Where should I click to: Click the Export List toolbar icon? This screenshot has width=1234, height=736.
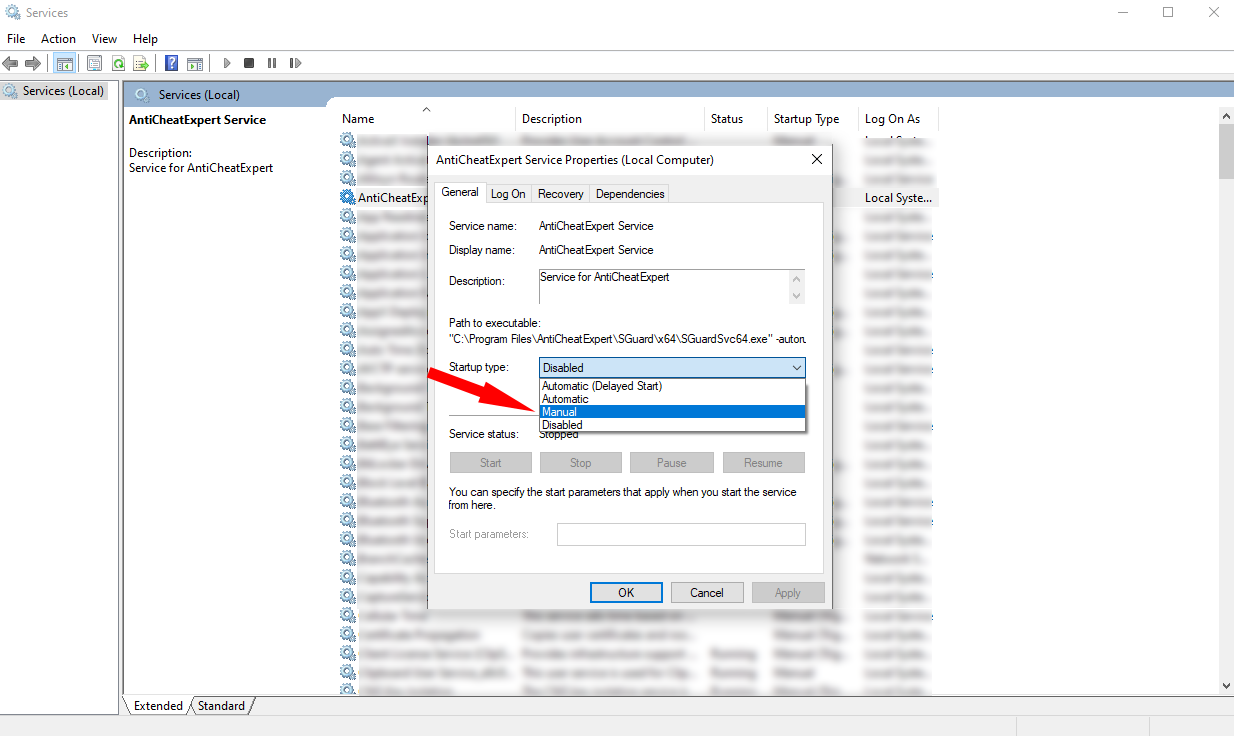141,63
